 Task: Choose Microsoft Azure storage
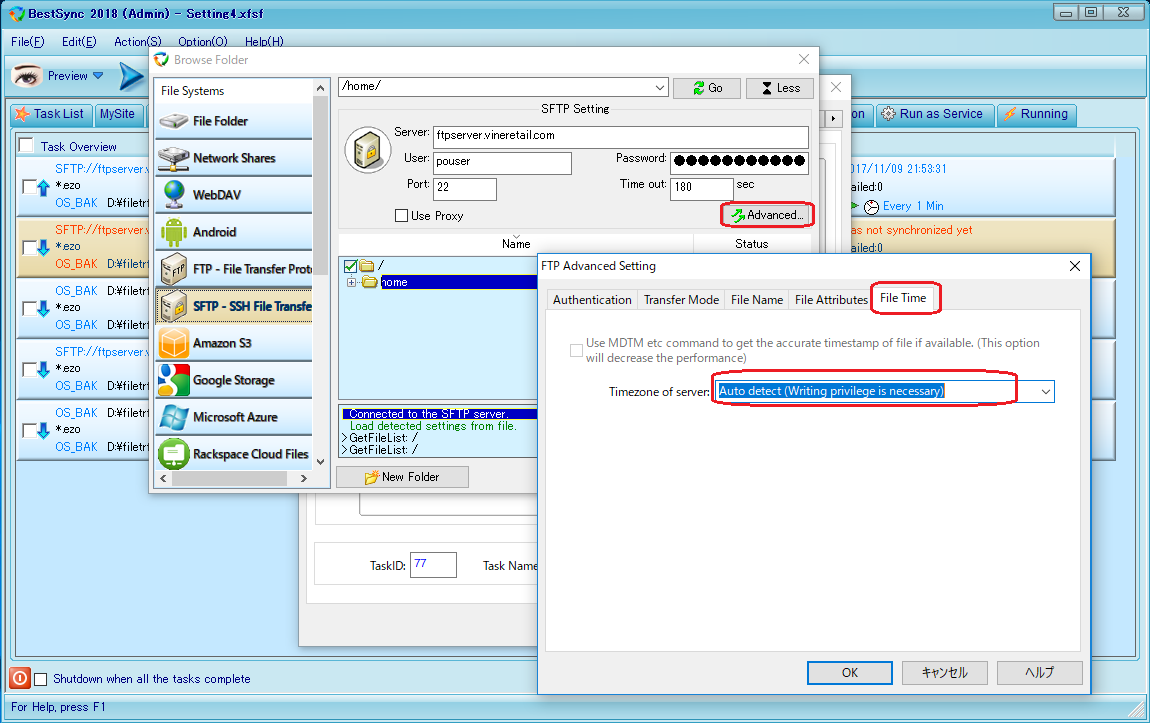pyautogui.click(x=234, y=416)
